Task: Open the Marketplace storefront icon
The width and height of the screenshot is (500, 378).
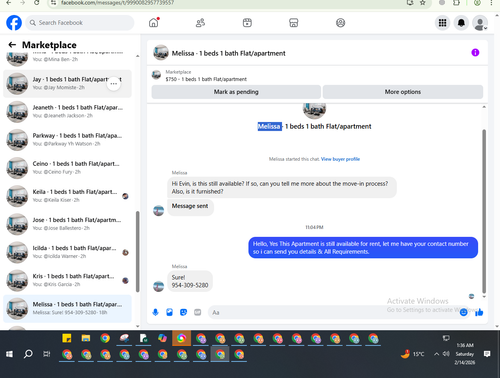Action: point(293,23)
